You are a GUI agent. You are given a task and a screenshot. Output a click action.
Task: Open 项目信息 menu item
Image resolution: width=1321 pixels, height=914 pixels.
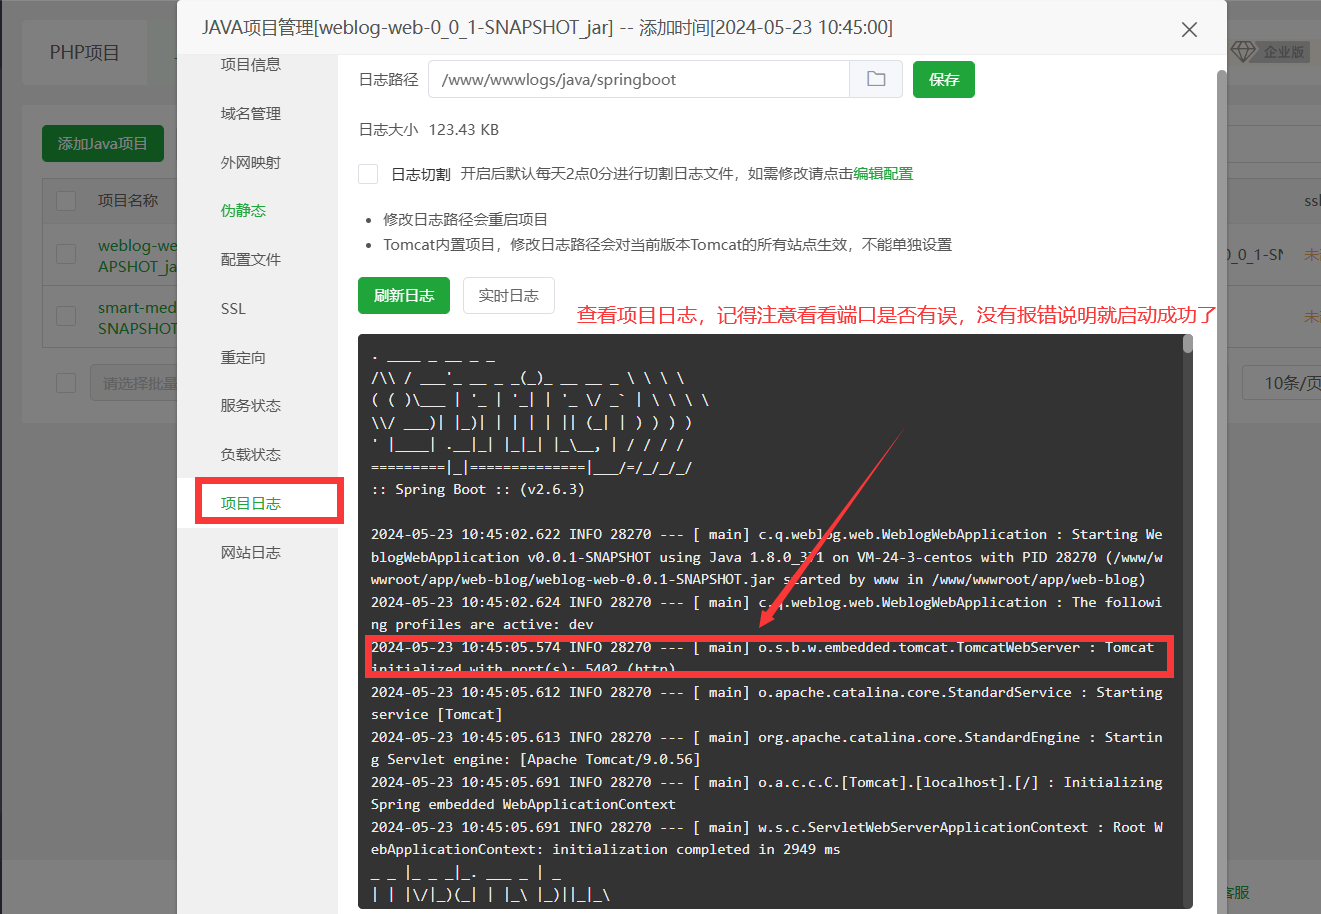pos(251,64)
